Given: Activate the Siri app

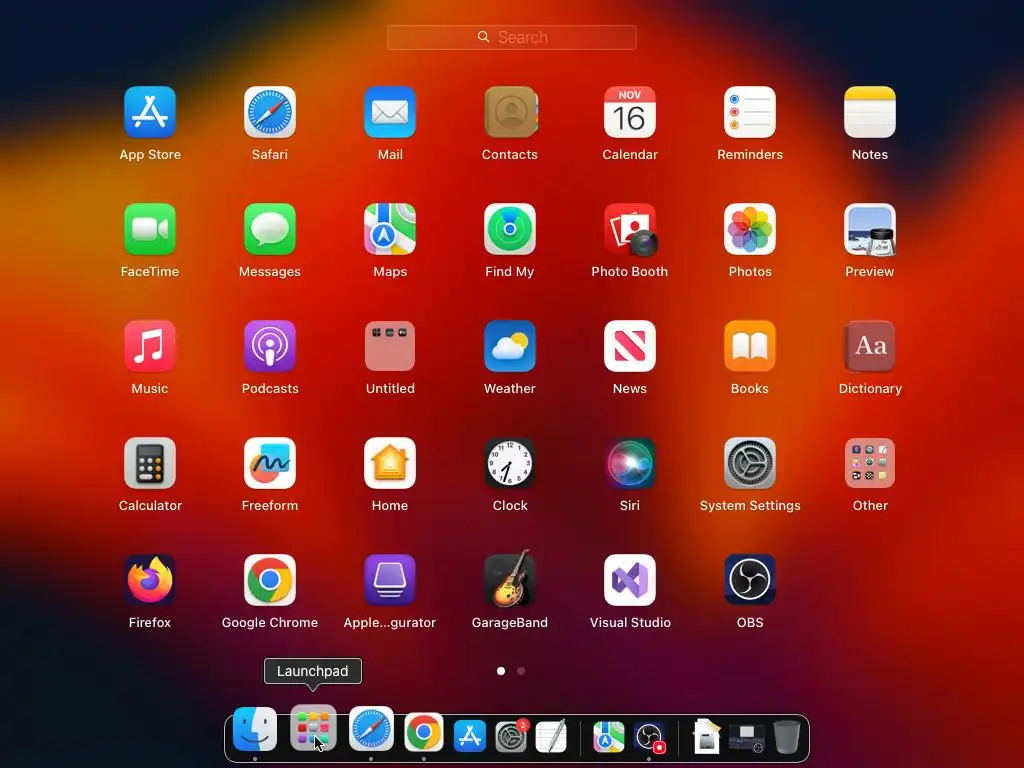Looking at the screenshot, I should pyautogui.click(x=630, y=463).
